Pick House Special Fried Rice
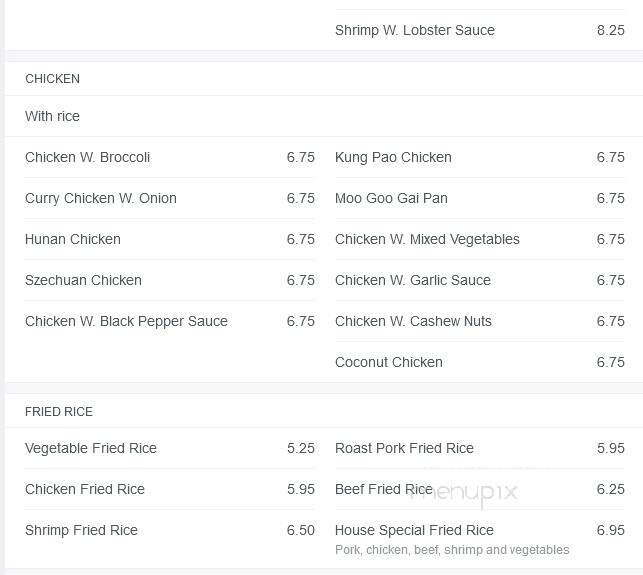The width and height of the screenshot is (643, 575). point(414,530)
